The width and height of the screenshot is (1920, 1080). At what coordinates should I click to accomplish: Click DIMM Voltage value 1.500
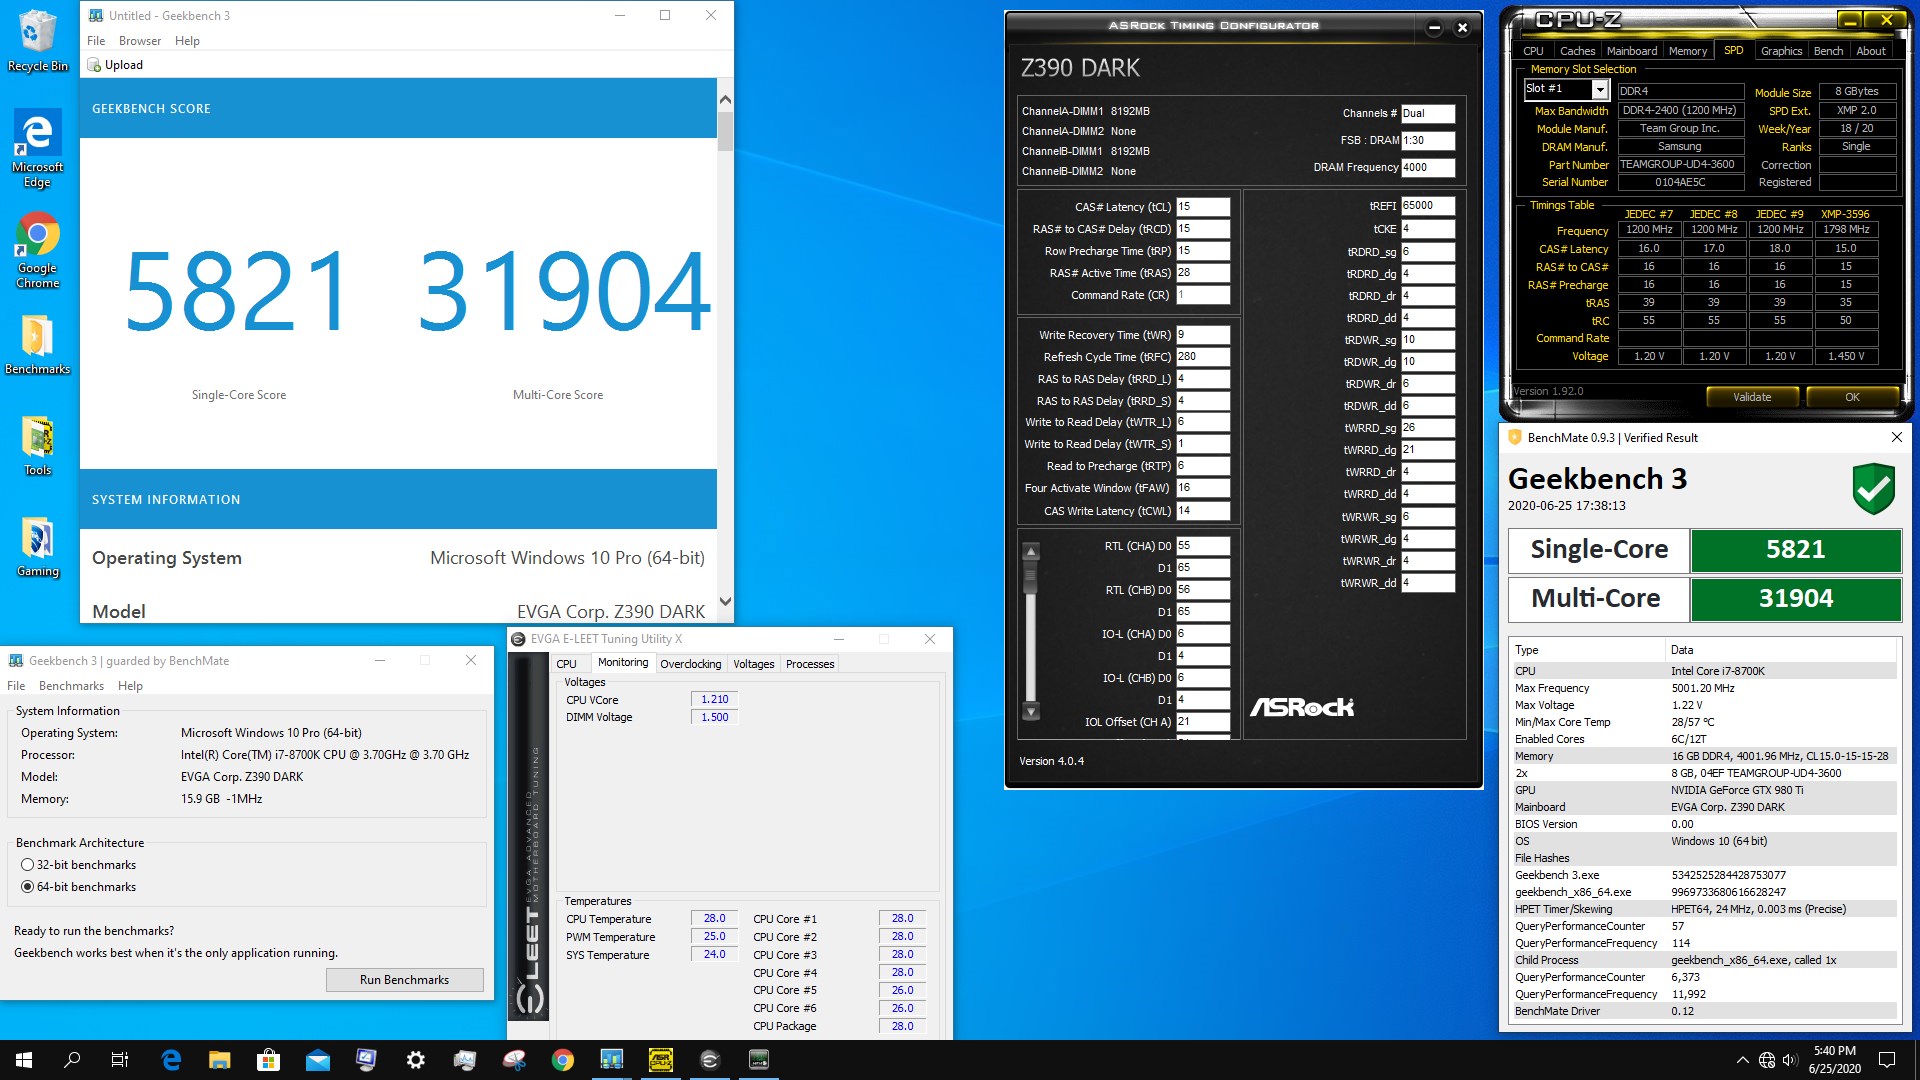(x=714, y=717)
